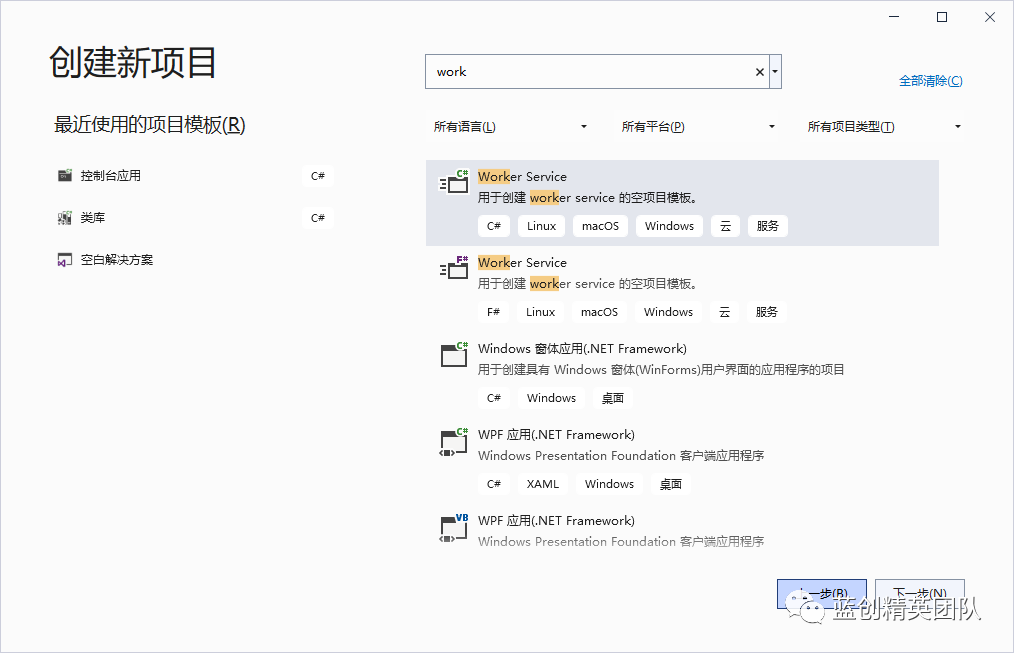1014x653 pixels.
Task: Clear the search box with the X icon
Action: click(759, 71)
